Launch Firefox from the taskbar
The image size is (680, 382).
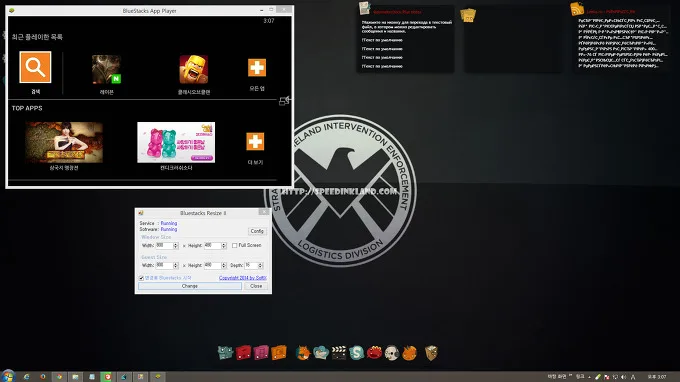pyautogui.click(x=42, y=377)
